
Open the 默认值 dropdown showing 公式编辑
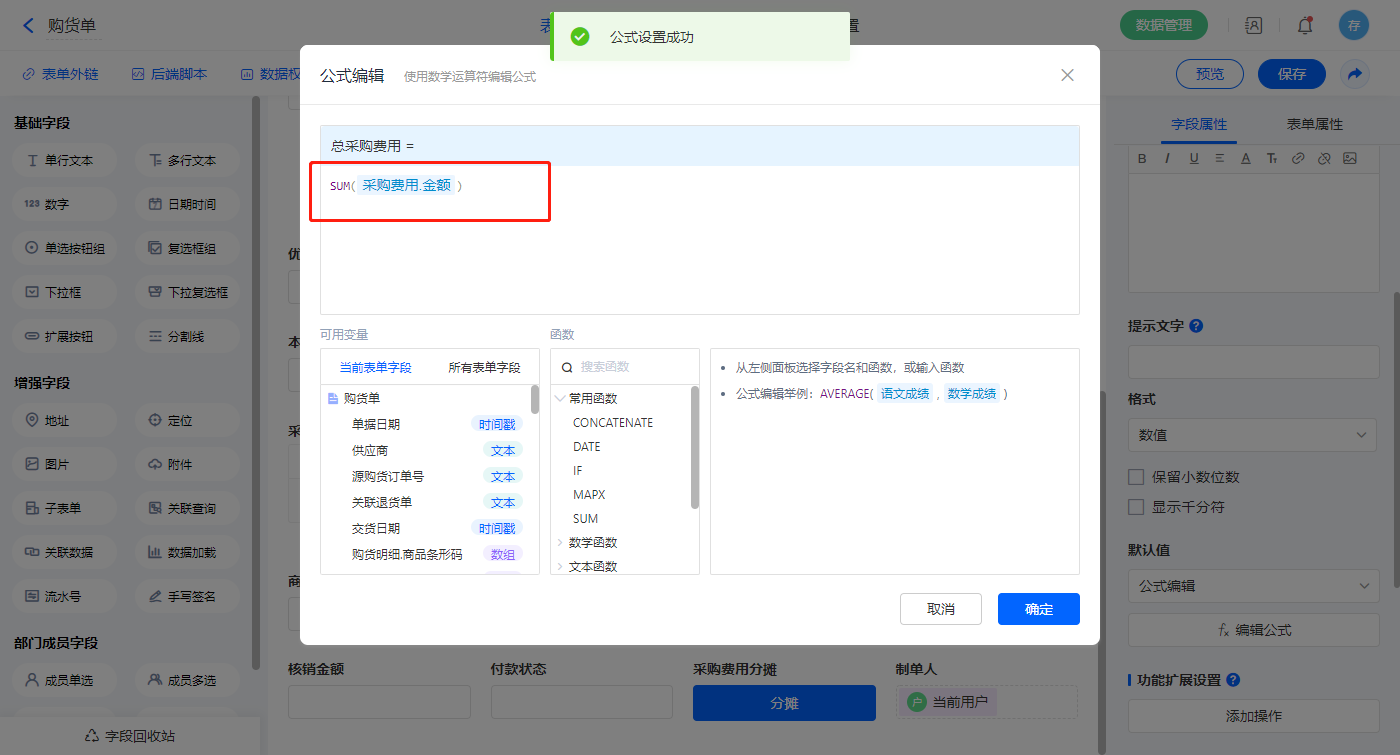click(1252, 586)
